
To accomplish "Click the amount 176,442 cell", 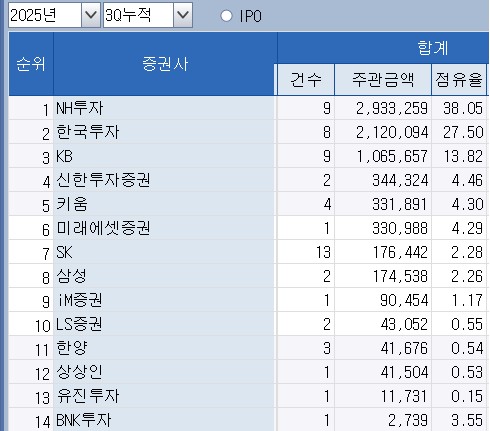I will [383, 252].
